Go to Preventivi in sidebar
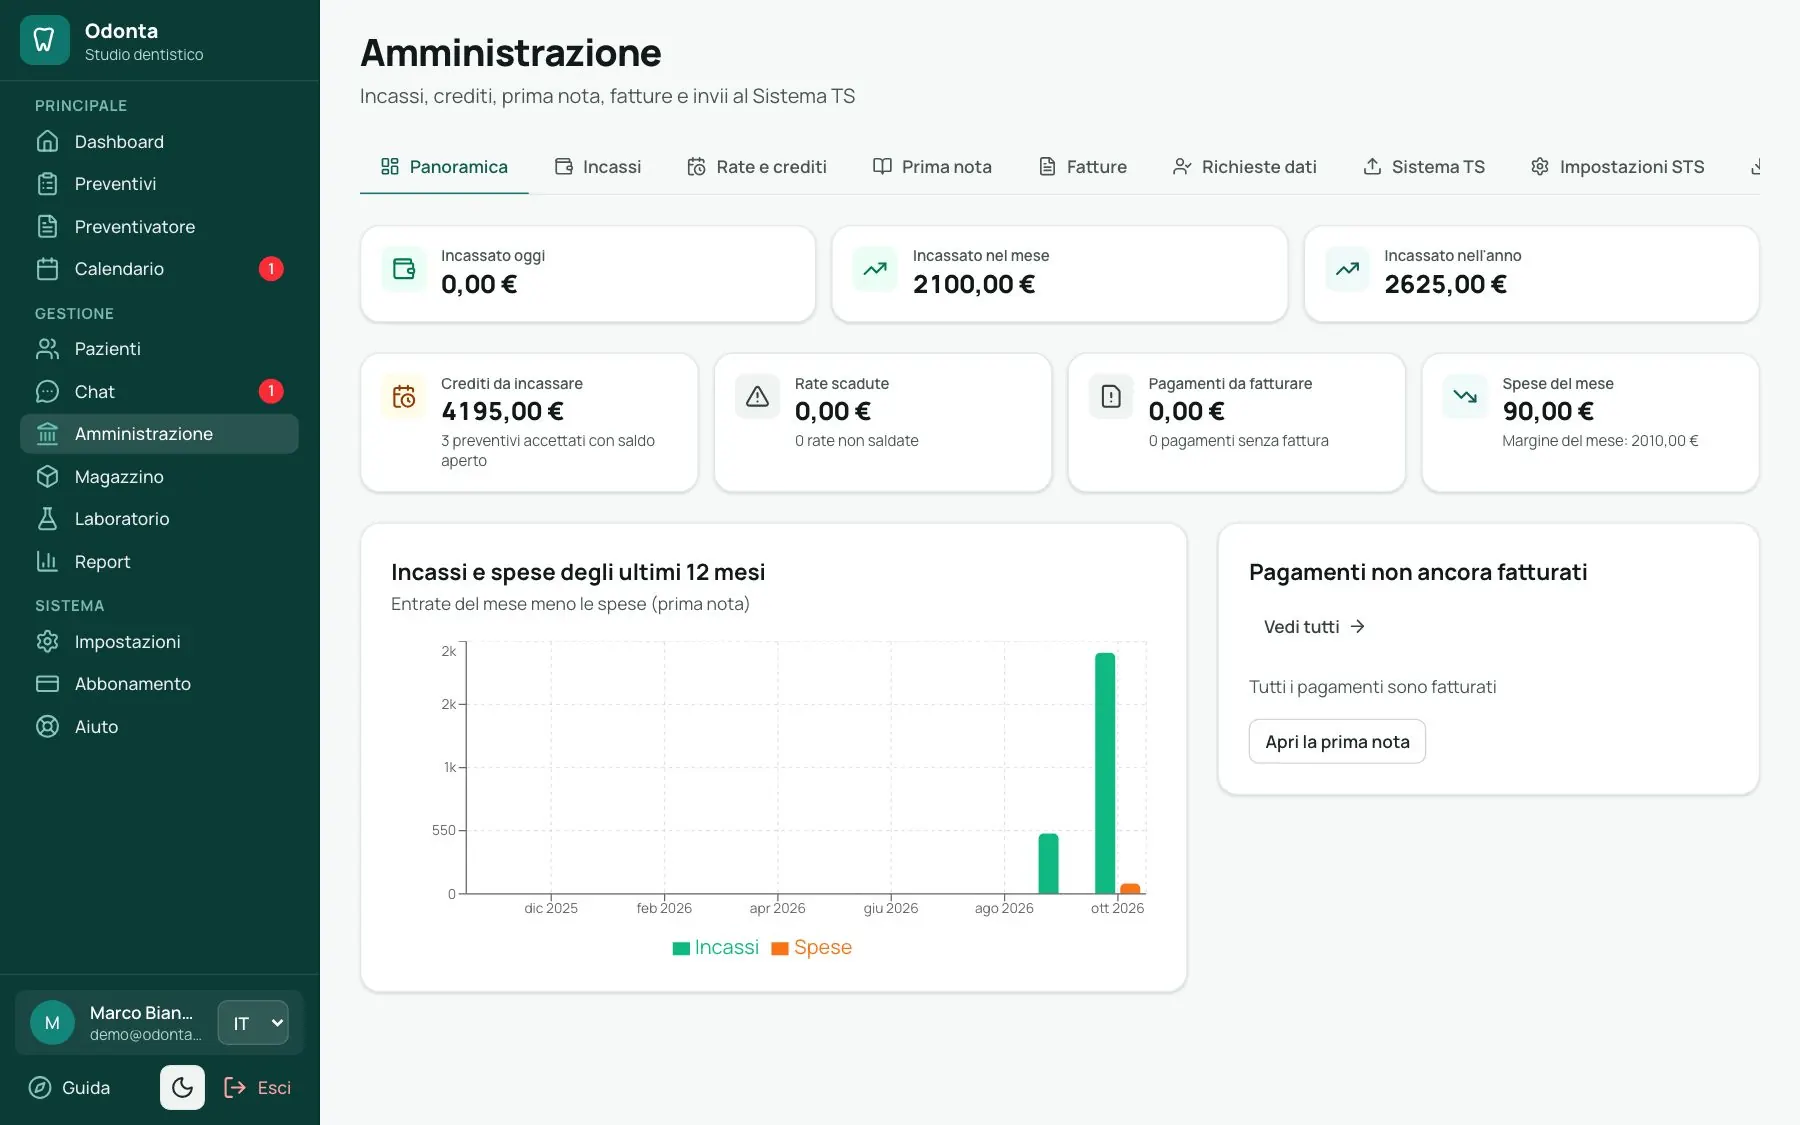Viewport: 1800px width, 1125px height. (x=159, y=184)
